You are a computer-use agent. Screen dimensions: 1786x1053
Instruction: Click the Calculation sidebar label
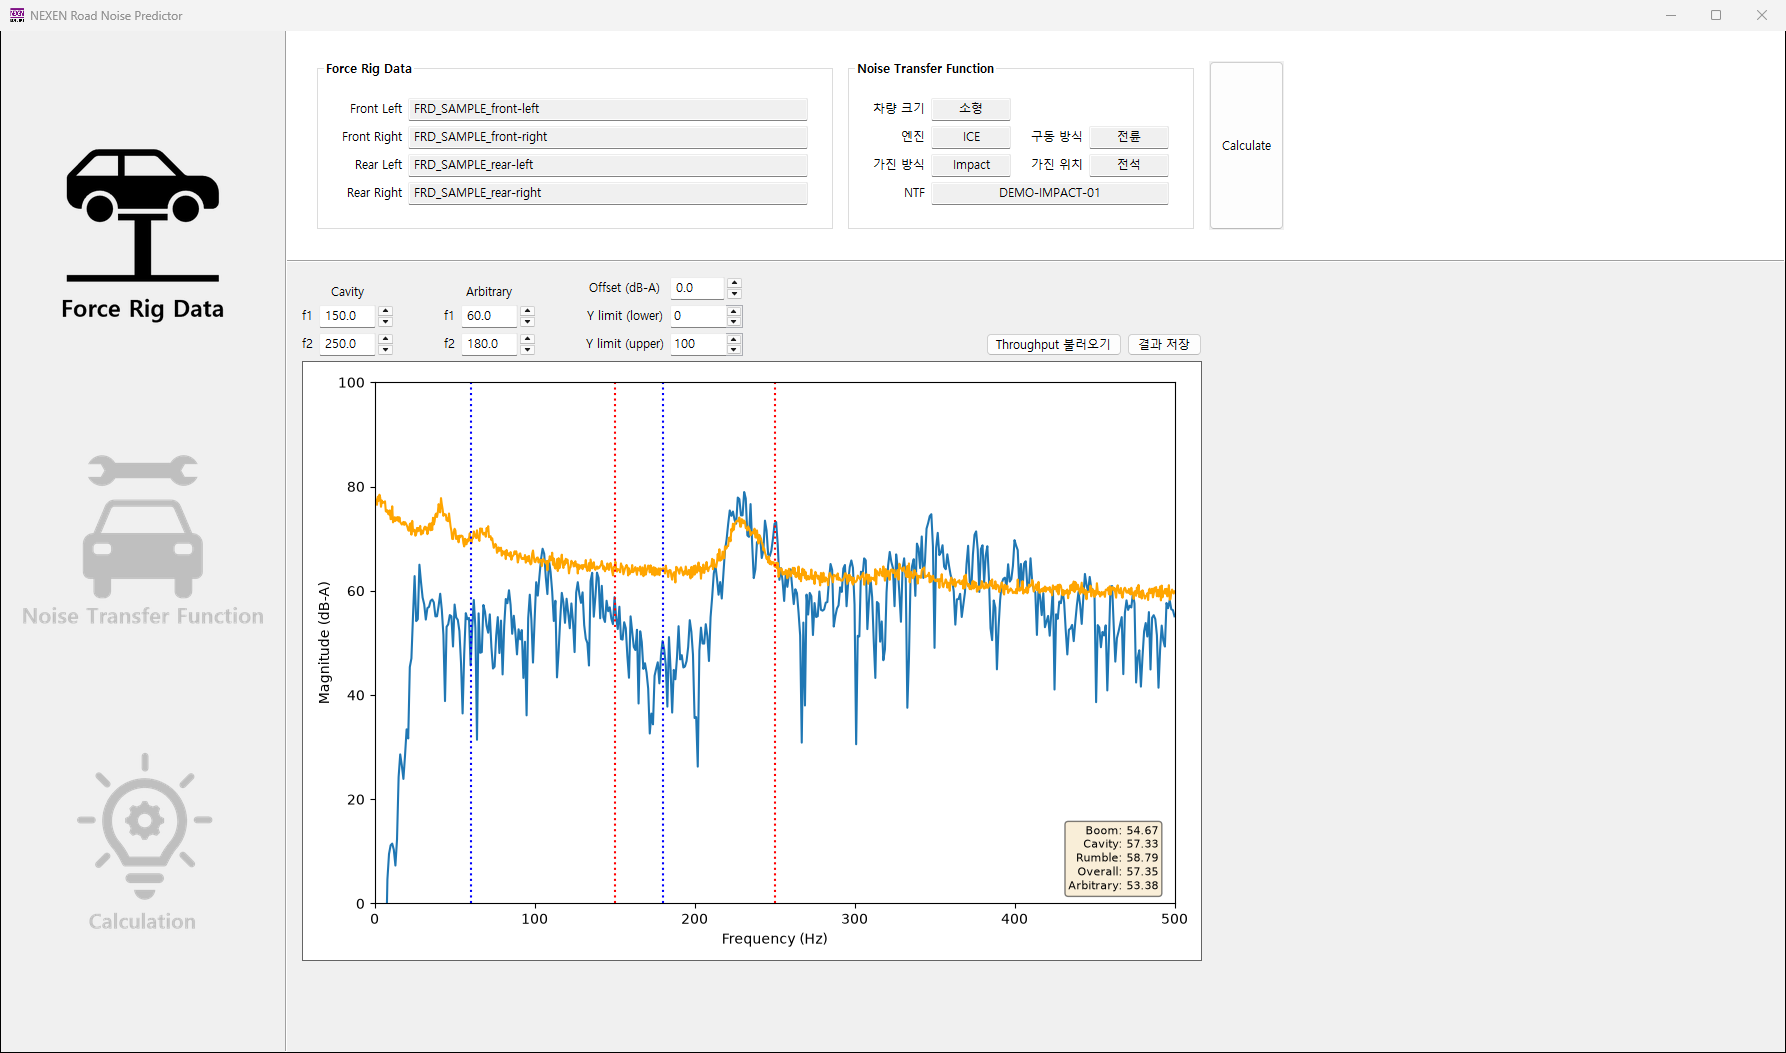[x=143, y=922]
